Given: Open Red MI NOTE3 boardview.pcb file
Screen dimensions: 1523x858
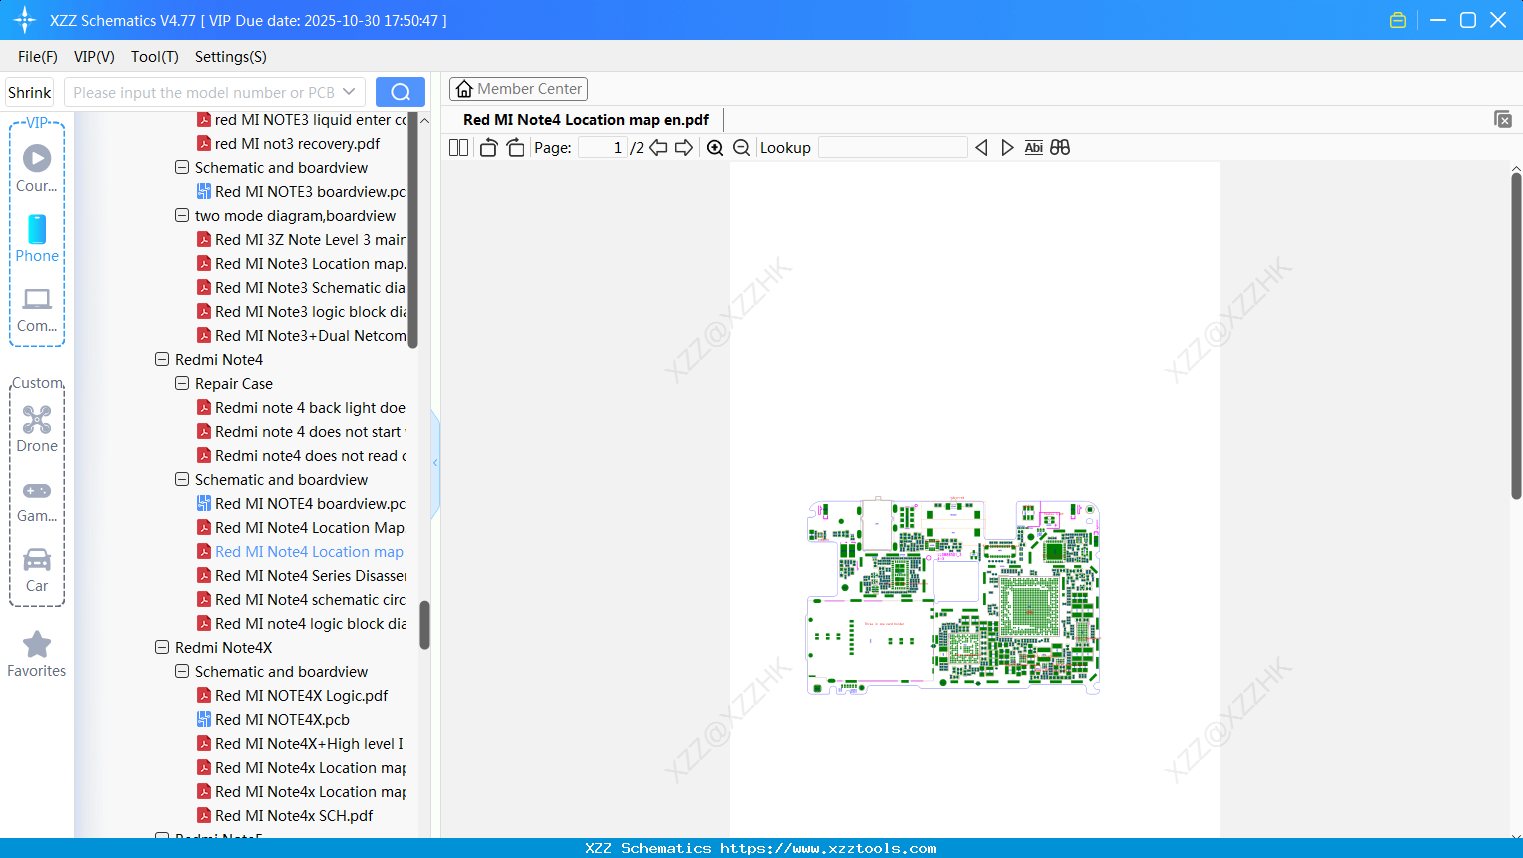Looking at the screenshot, I should pyautogui.click(x=301, y=192).
